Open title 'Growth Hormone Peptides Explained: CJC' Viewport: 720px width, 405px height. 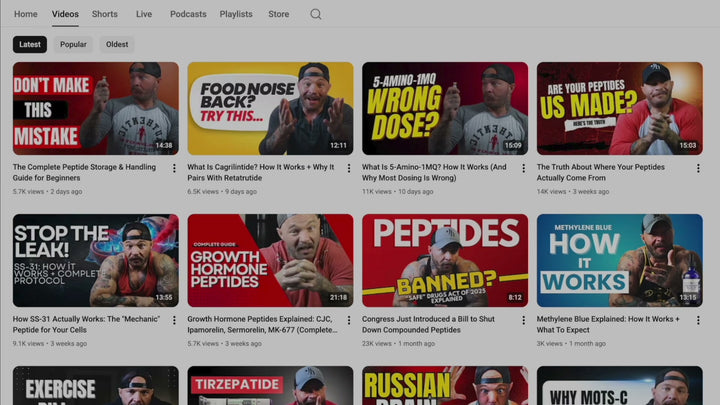point(262,324)
